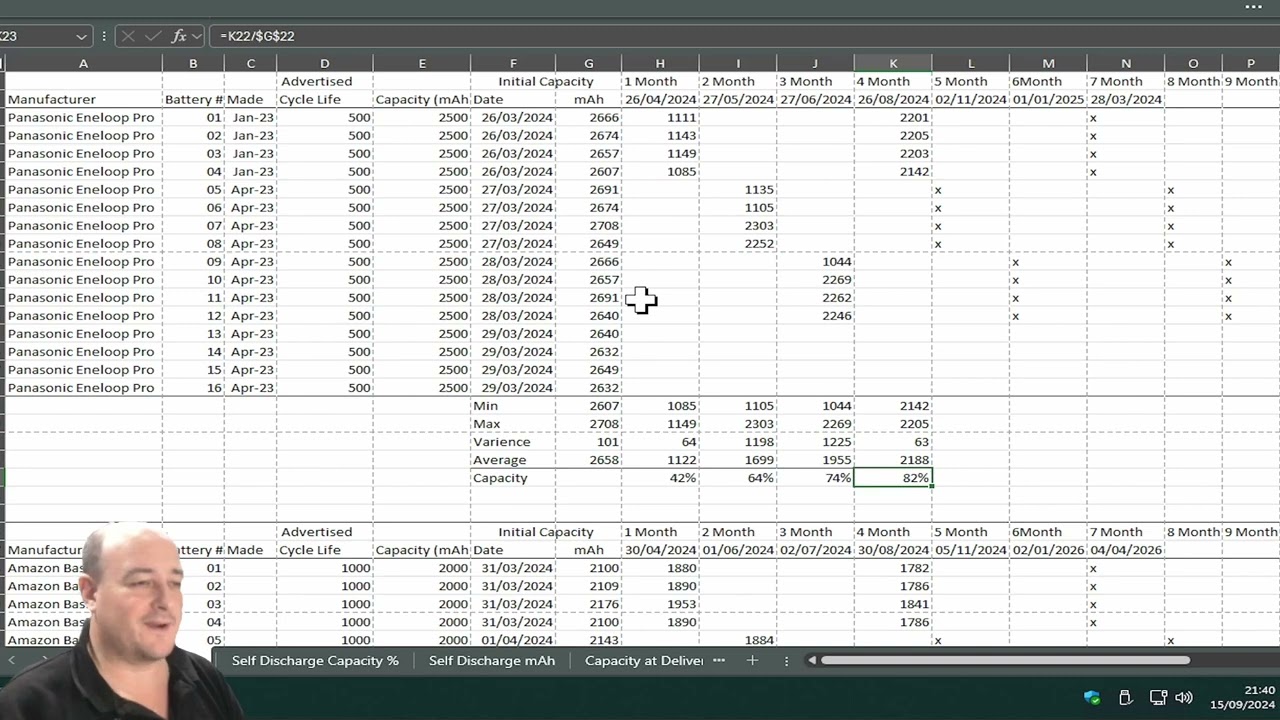Click the vertical dots next to new sheet button

(786, 660)
